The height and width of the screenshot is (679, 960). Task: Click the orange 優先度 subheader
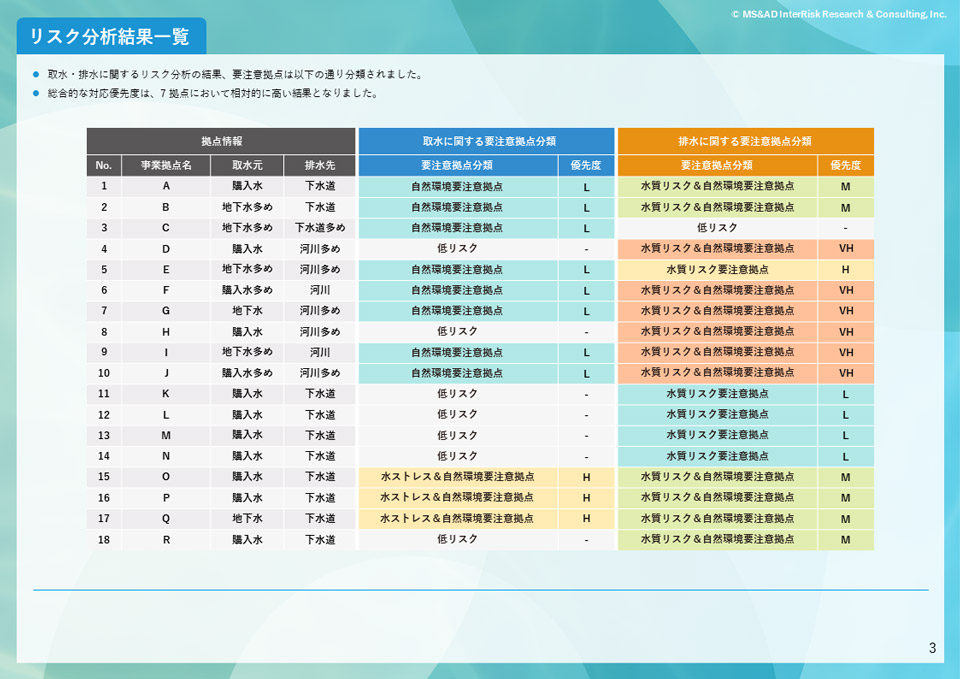point(846,165)
